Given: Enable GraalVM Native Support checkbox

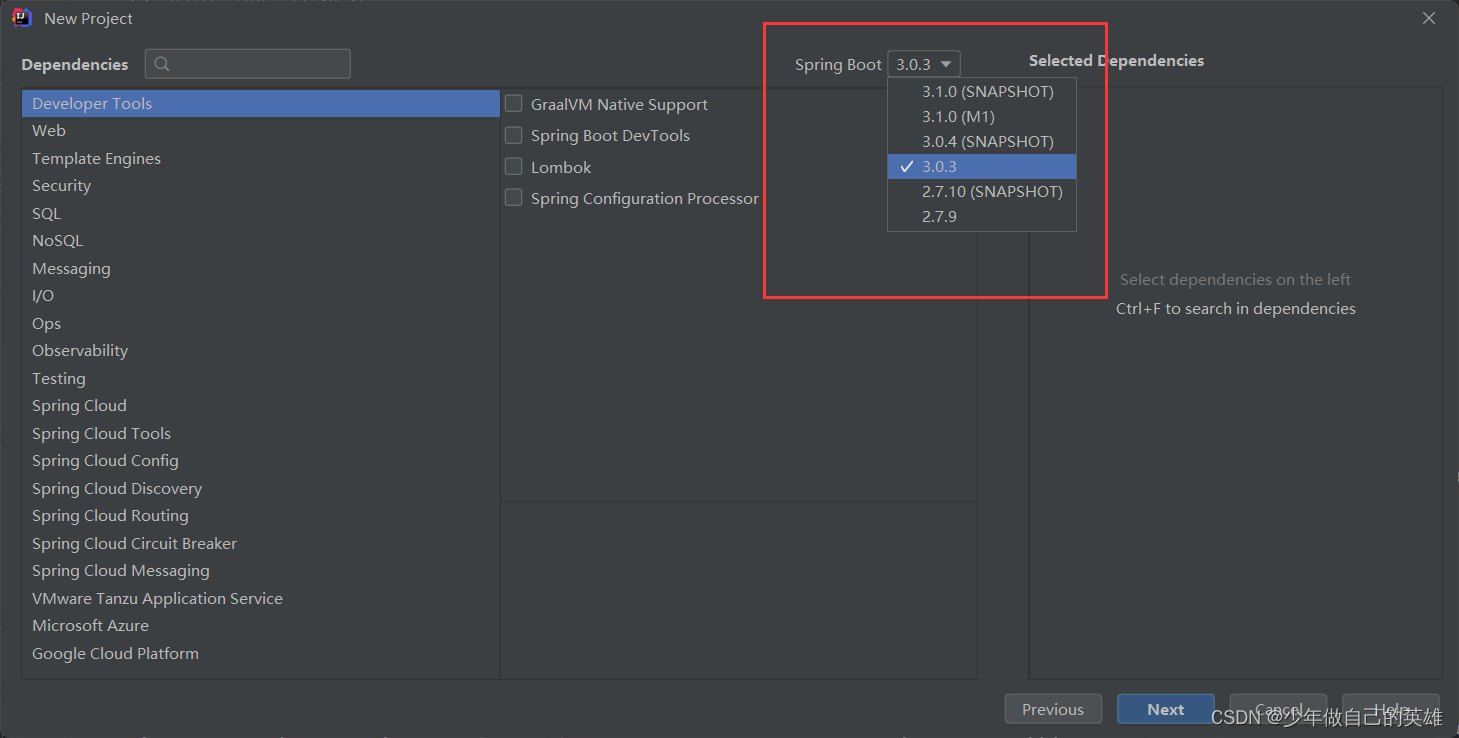Looking at the screenshot, I should point(513,104).
